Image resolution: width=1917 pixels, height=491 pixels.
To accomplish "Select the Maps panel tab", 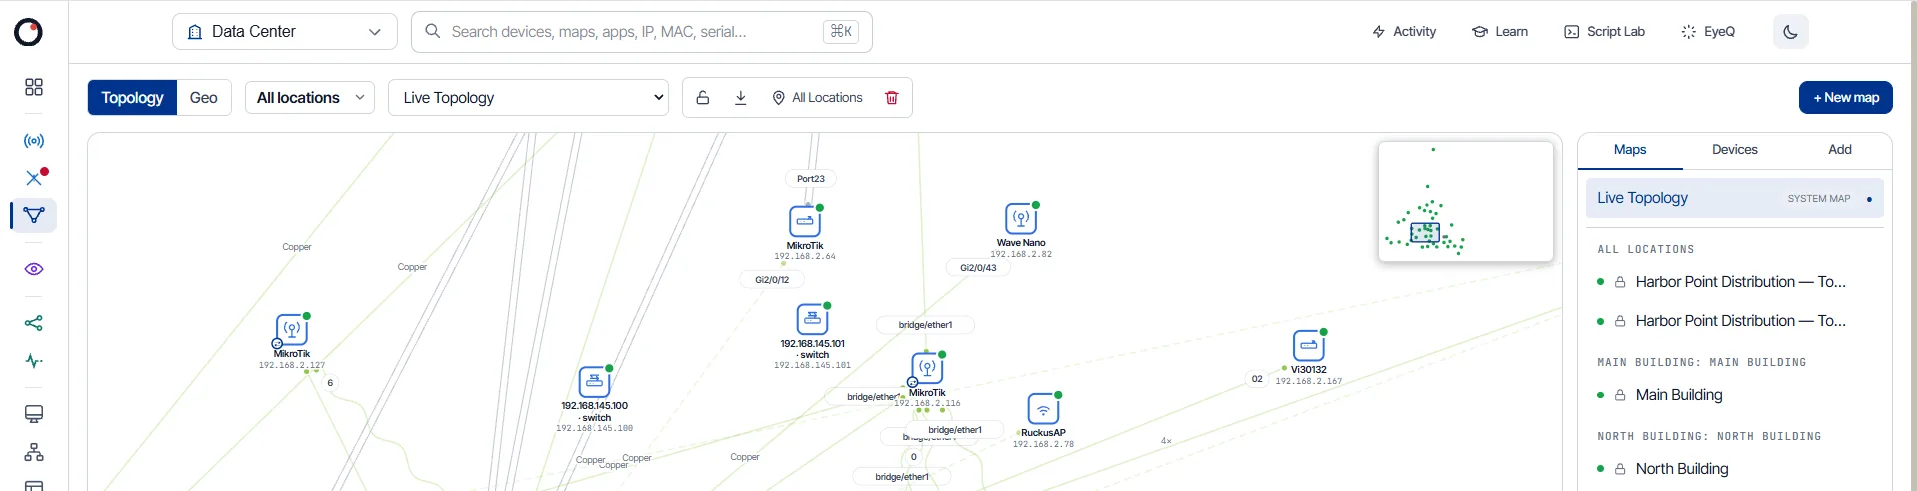I will click(1630, 150).
